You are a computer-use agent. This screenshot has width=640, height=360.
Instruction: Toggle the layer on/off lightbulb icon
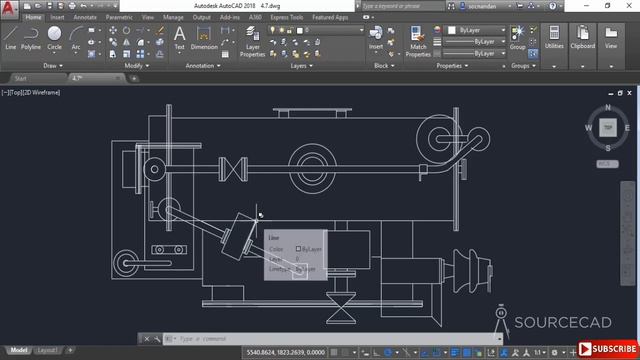click(272, 30)
